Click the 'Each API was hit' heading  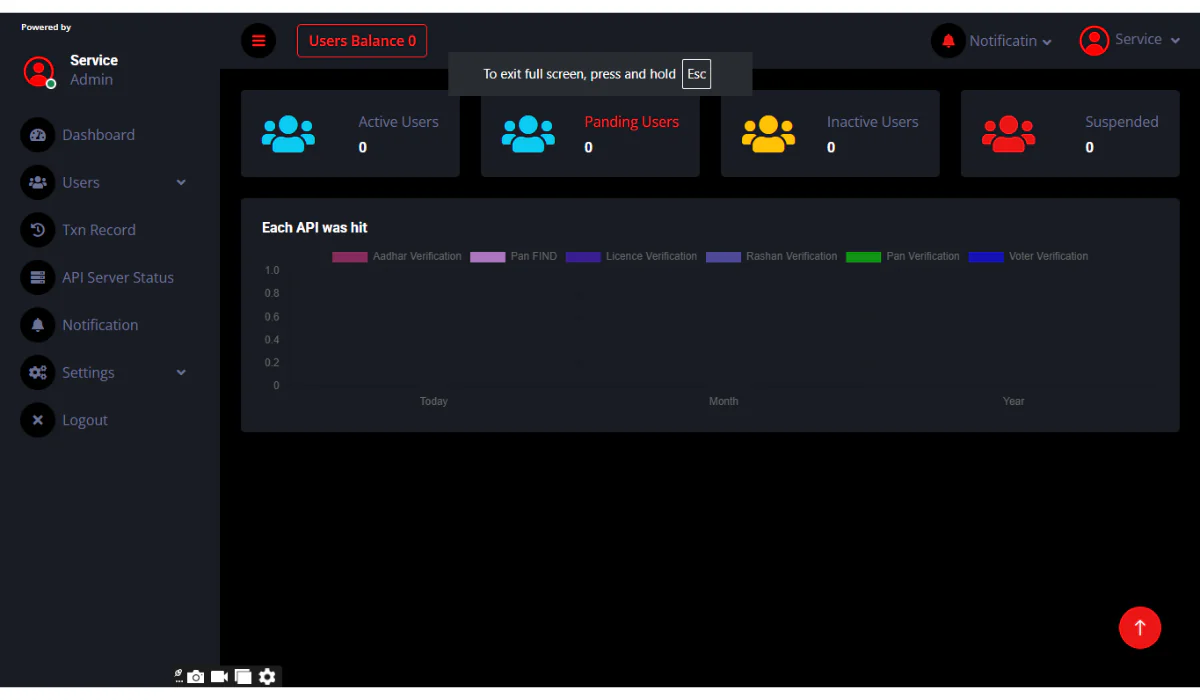click(315, 228)
